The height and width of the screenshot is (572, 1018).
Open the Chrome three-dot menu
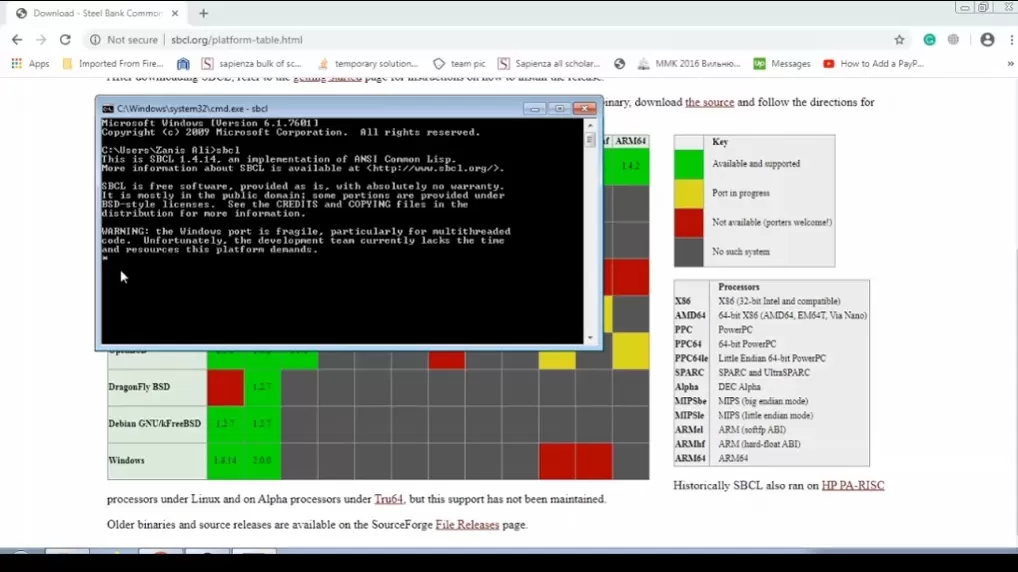pos(1009,40)
